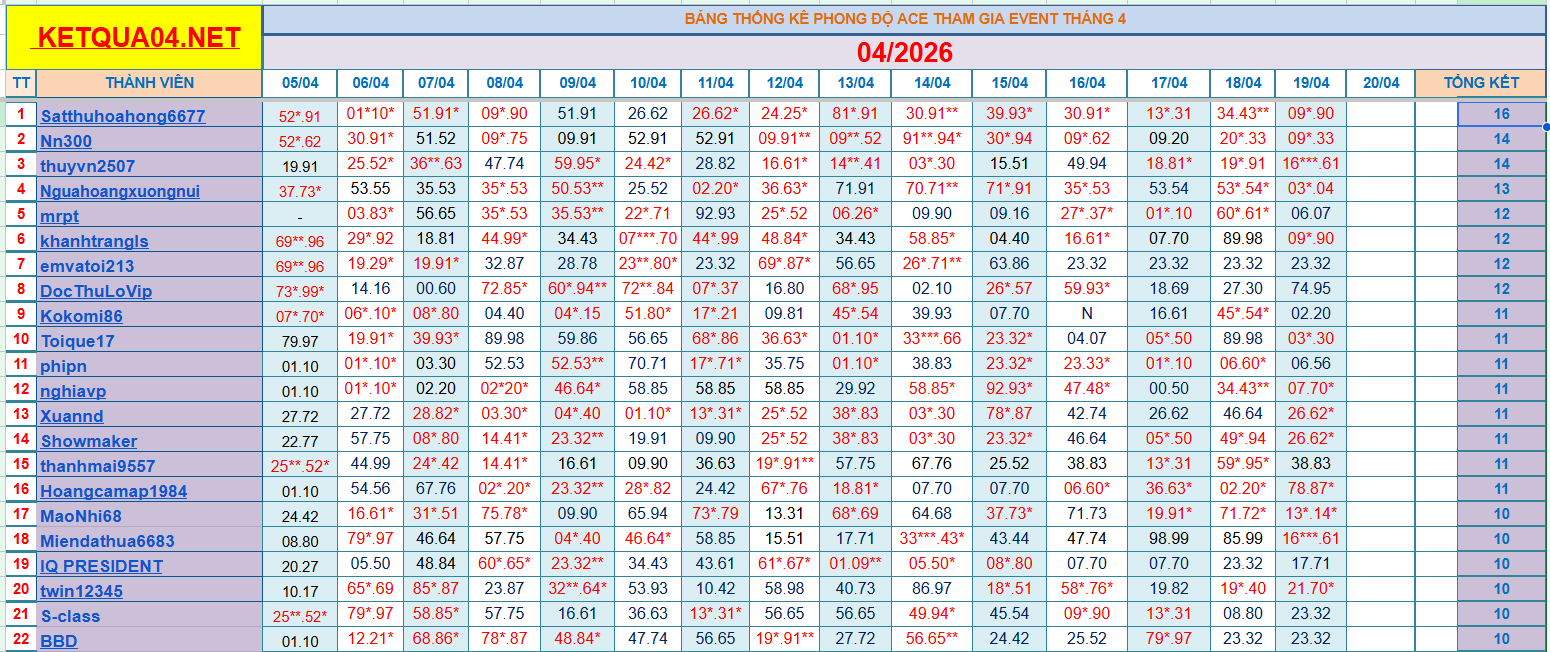The height and width of the screenshot is (652, 1550).
Task: Open the khanhtrangls member link
Action: [x=94, y=241]
